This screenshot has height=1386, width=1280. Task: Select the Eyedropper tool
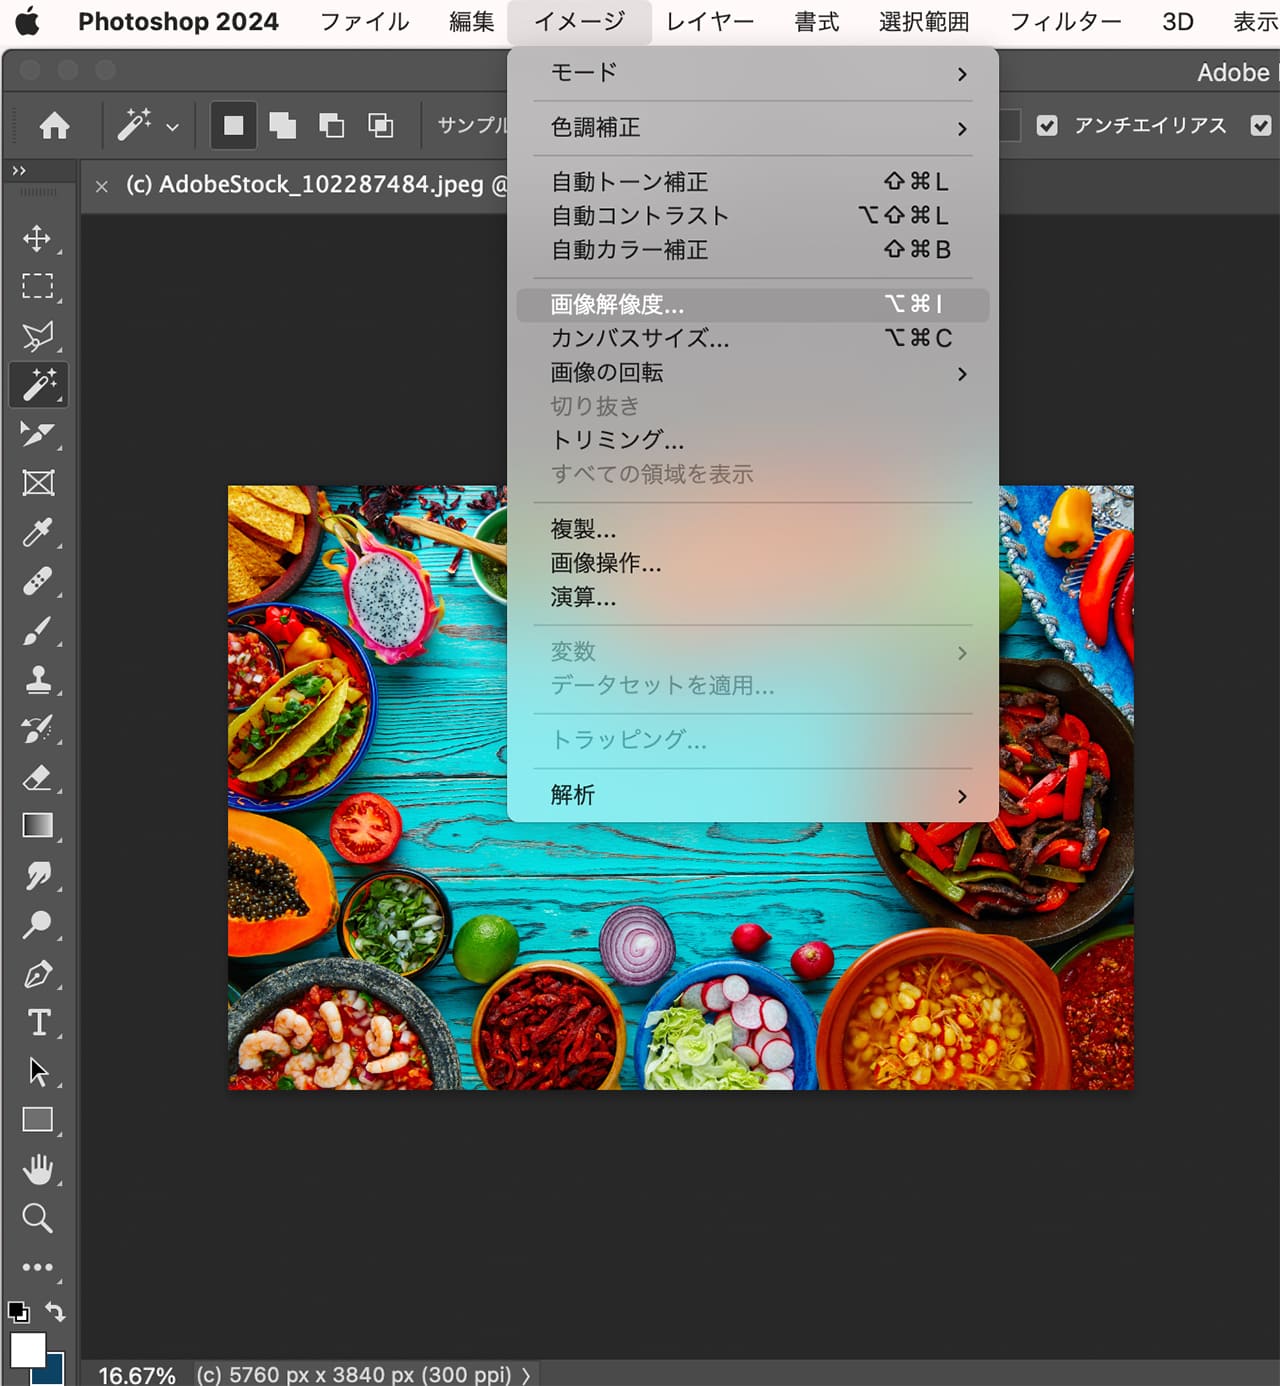point(37,532)
